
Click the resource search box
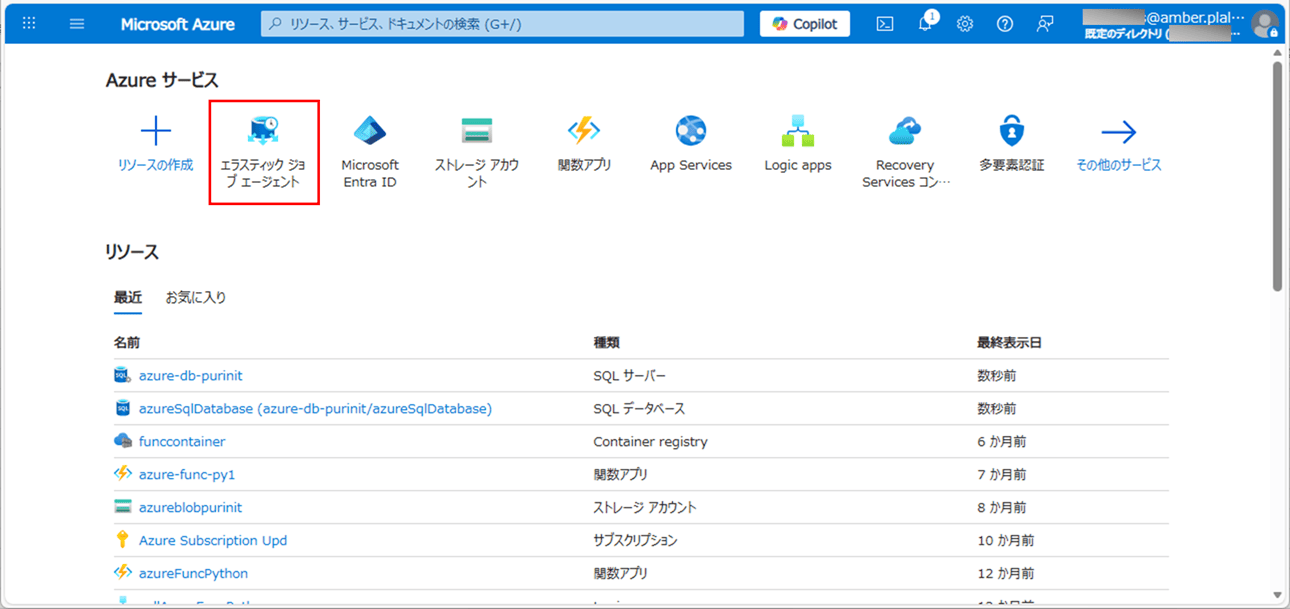(x=502, y=24)
